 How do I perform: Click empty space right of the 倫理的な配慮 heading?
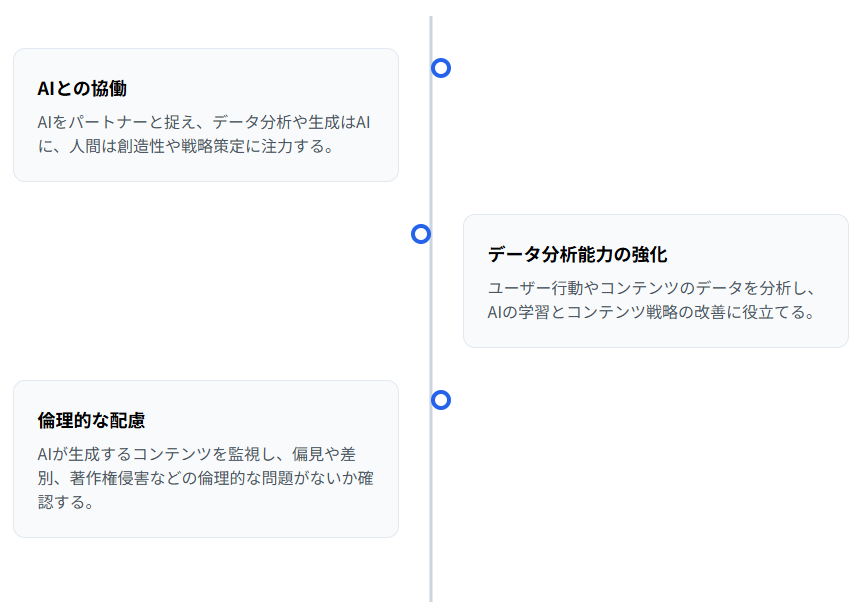(x=270, y=420)
